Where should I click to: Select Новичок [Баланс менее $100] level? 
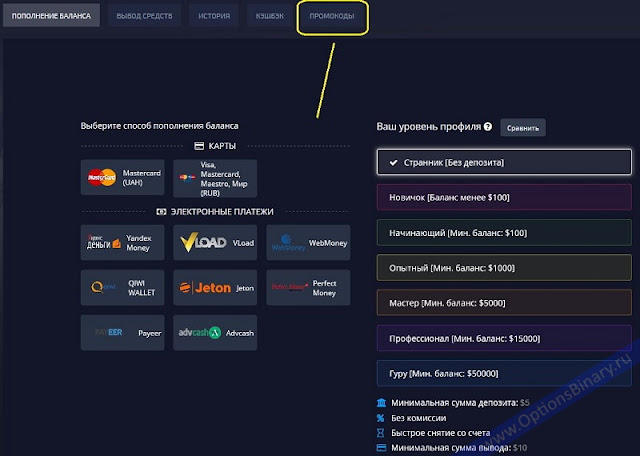pos(504,197)
